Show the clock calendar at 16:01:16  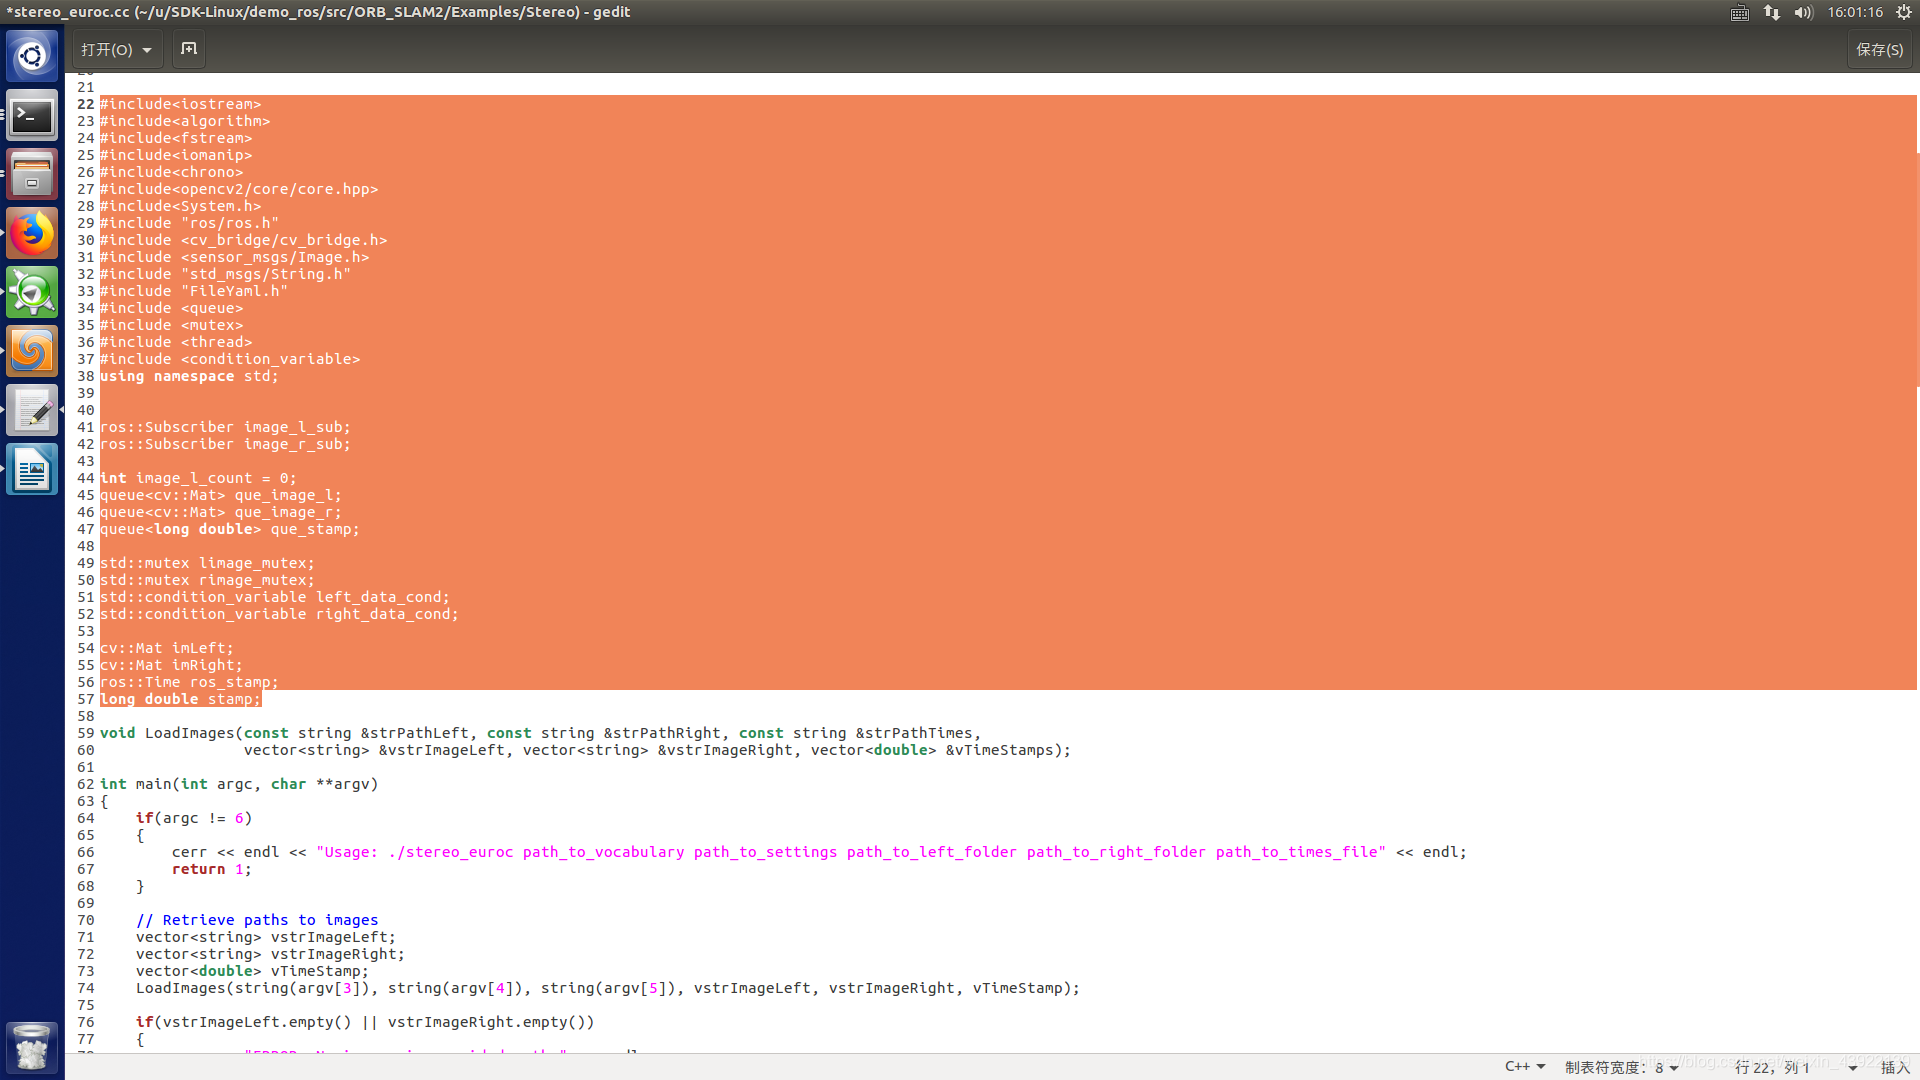click(1855, 12)
